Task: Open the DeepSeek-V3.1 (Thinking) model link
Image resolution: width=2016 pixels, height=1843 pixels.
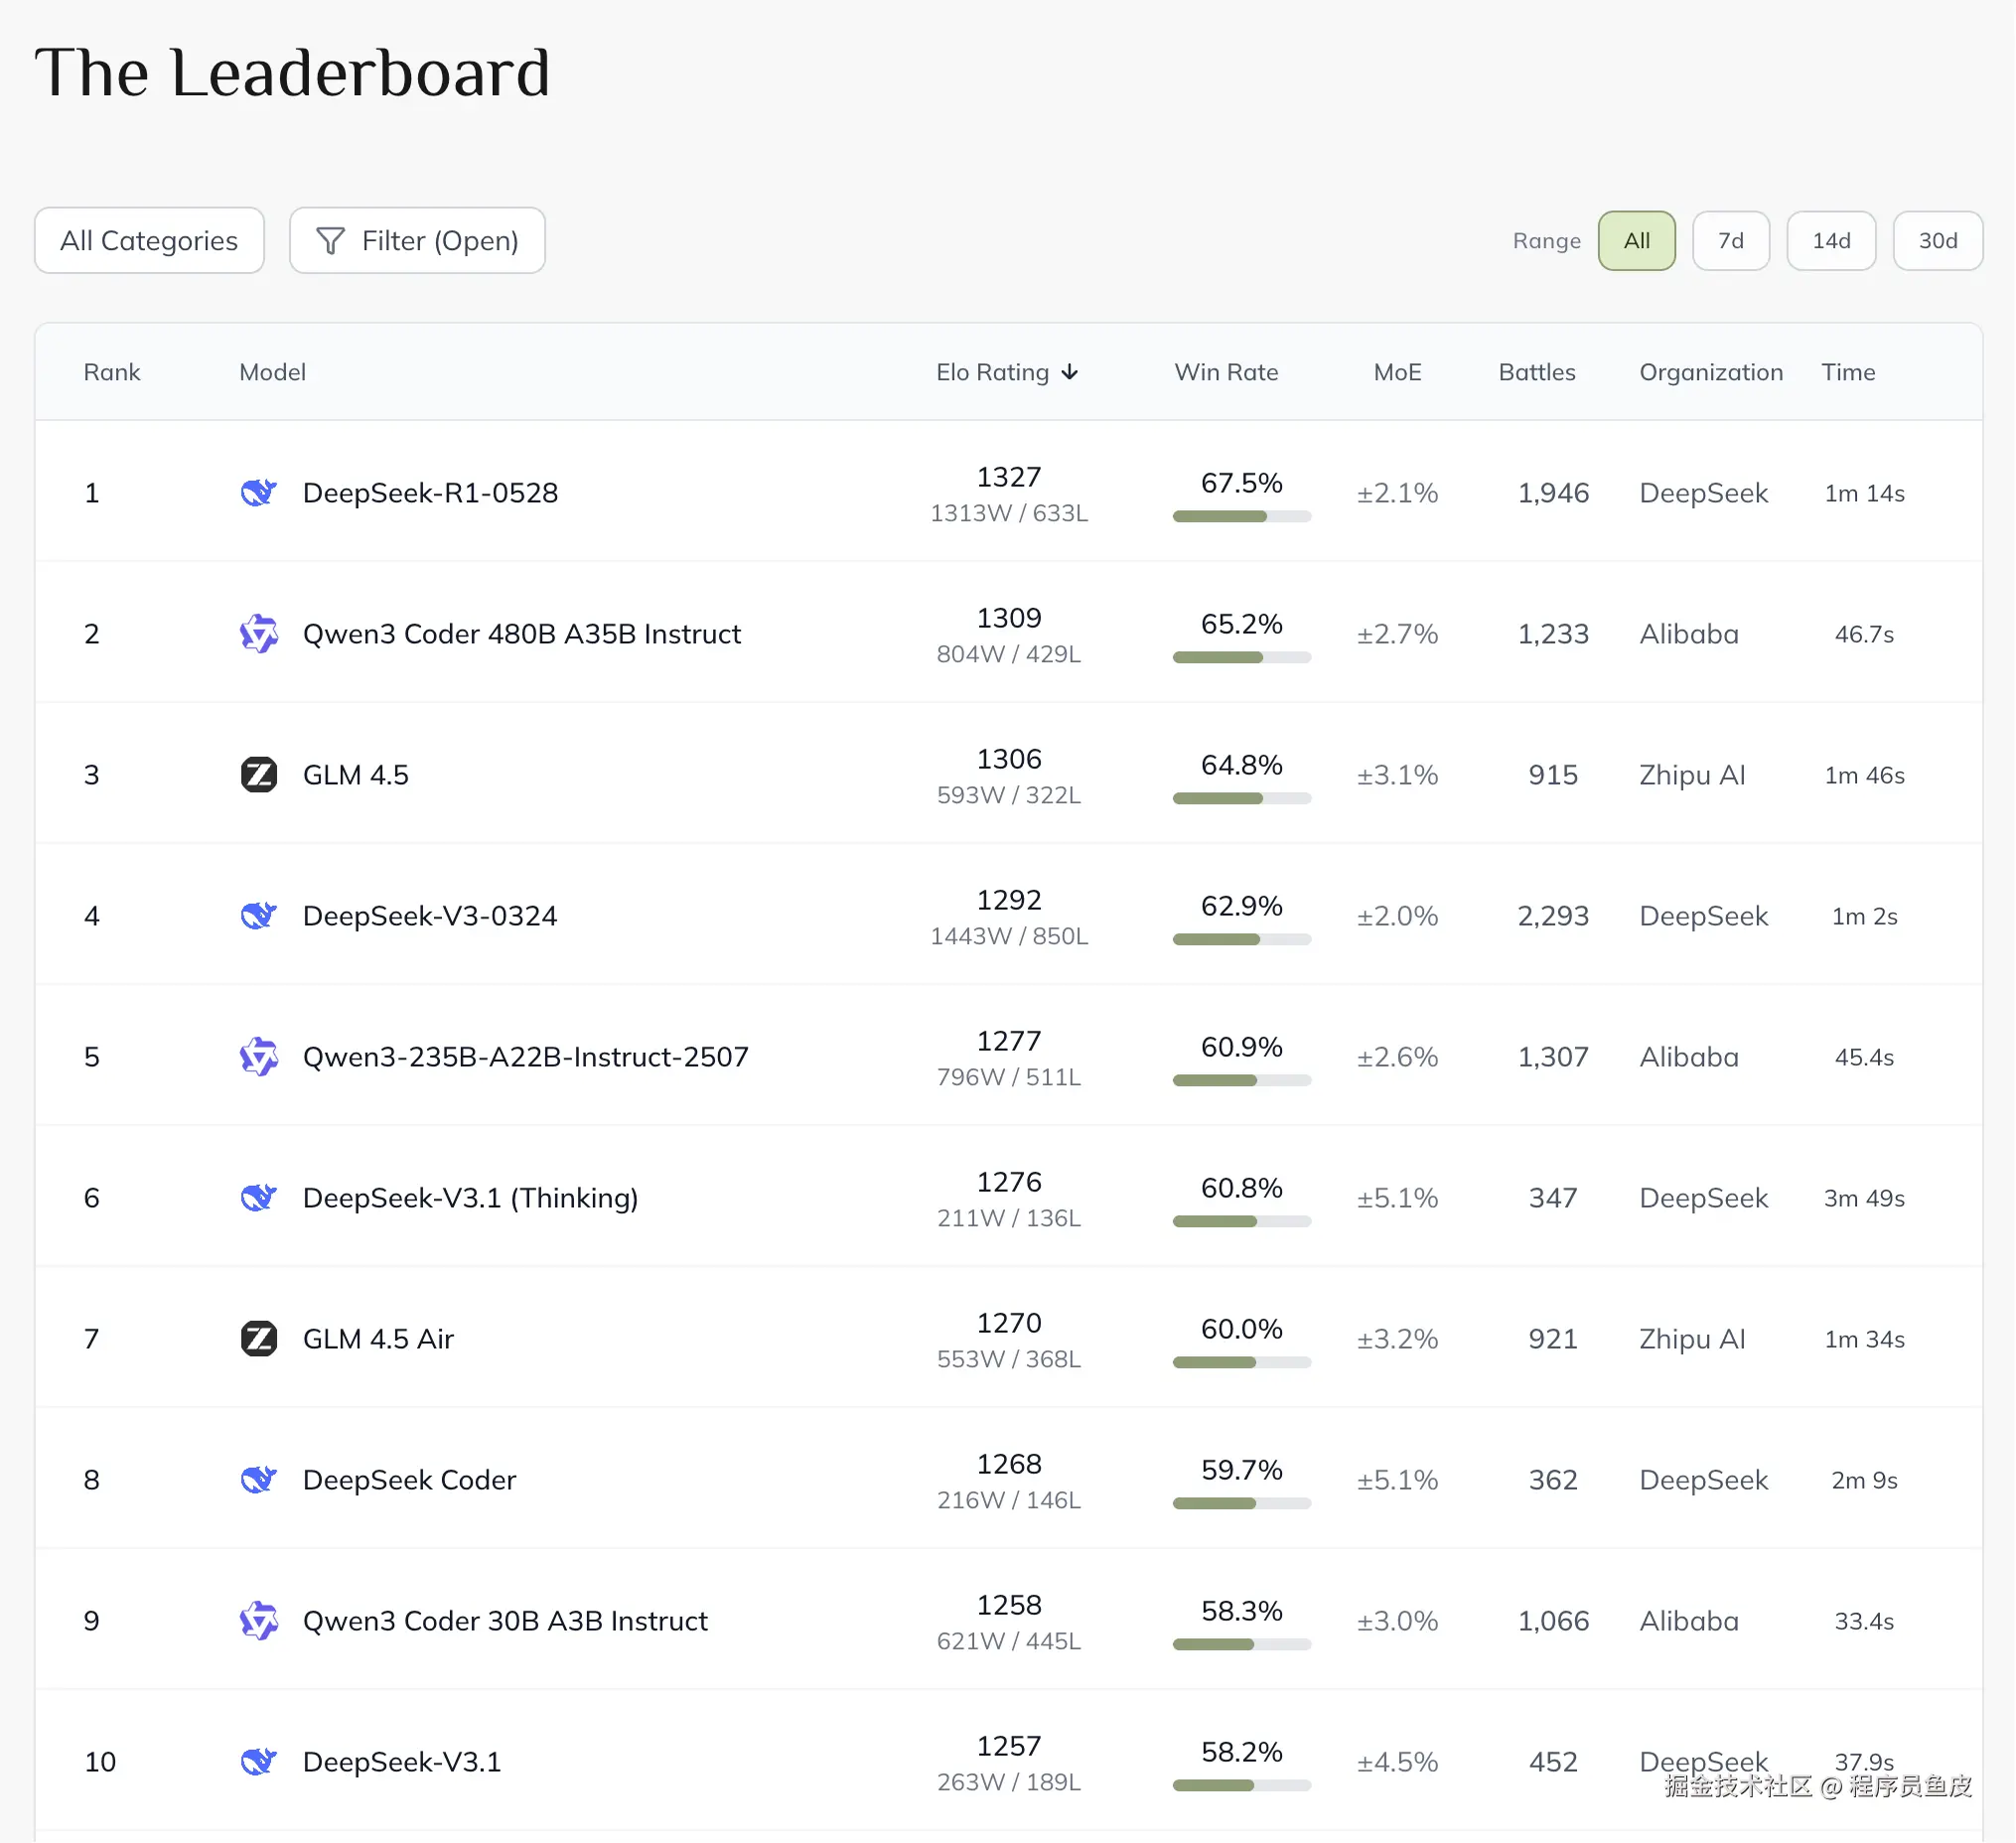Action: click(470, 1198)
